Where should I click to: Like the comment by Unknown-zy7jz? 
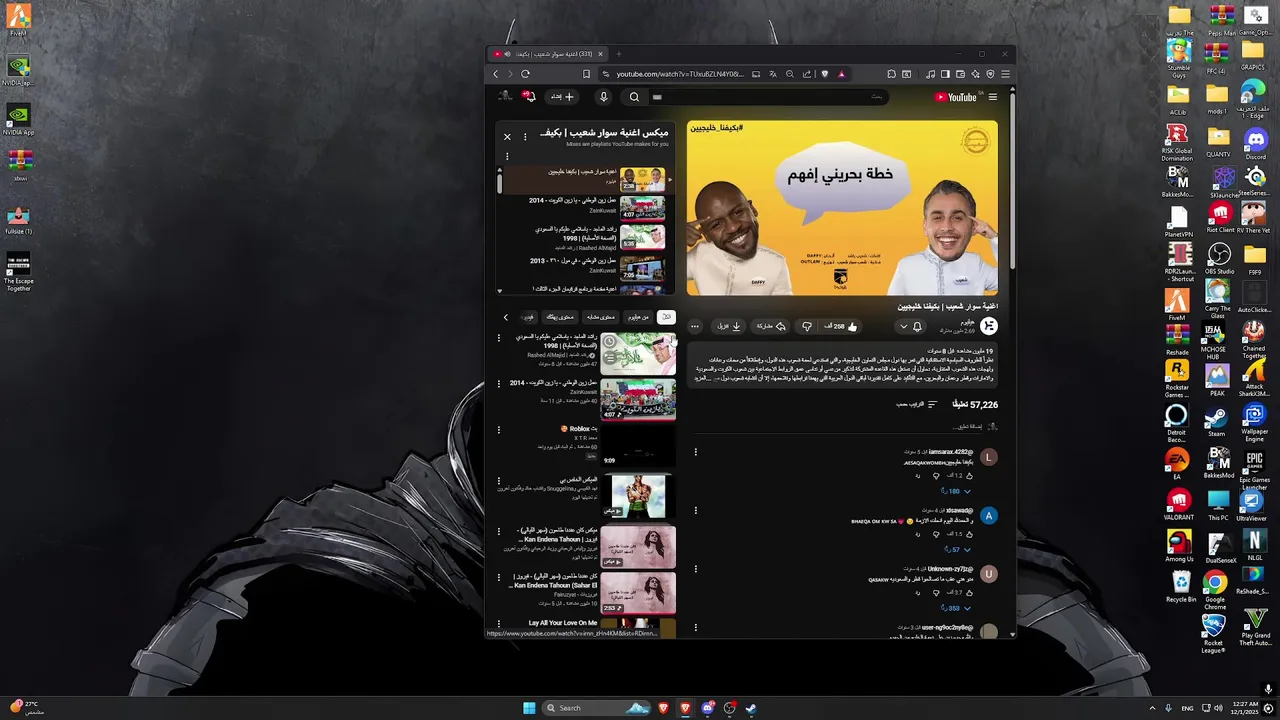971,592
